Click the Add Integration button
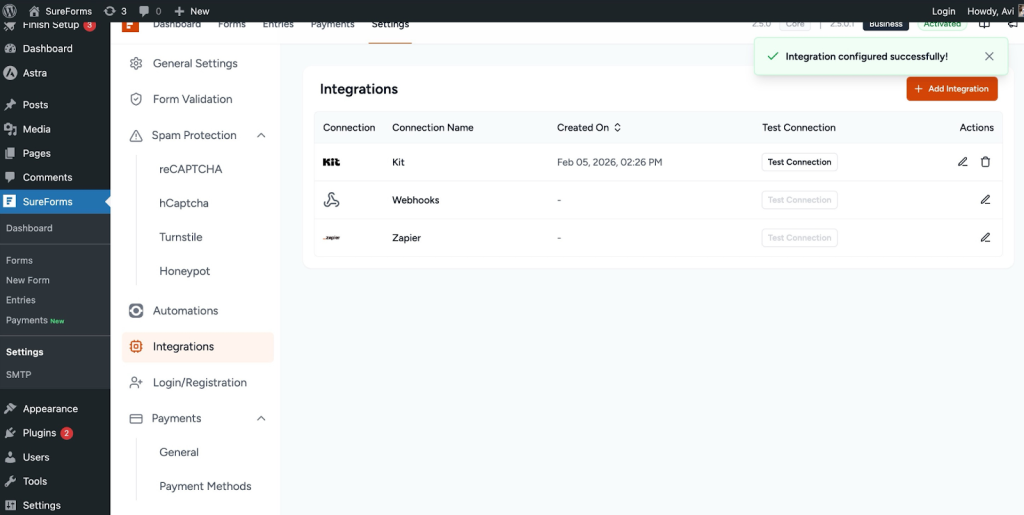Image resolution: width=1024 pixels, height=515 pixels. tap(951, 89)
